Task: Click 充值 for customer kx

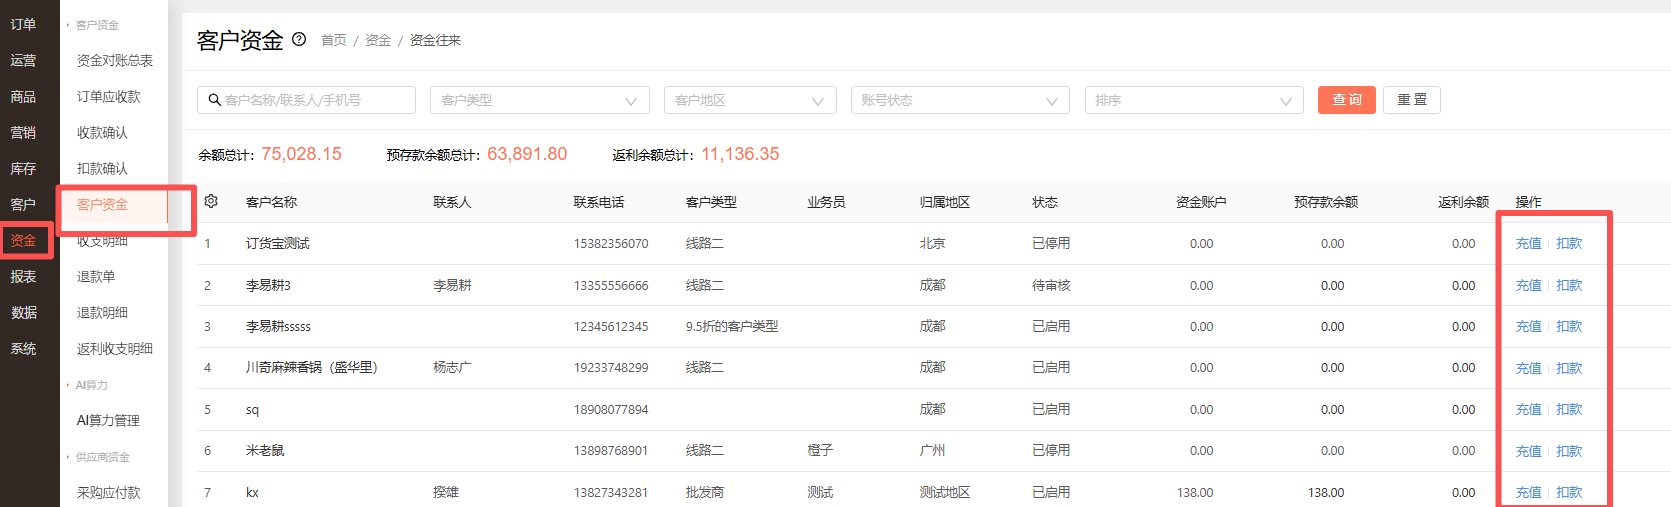Action: 1528,493
